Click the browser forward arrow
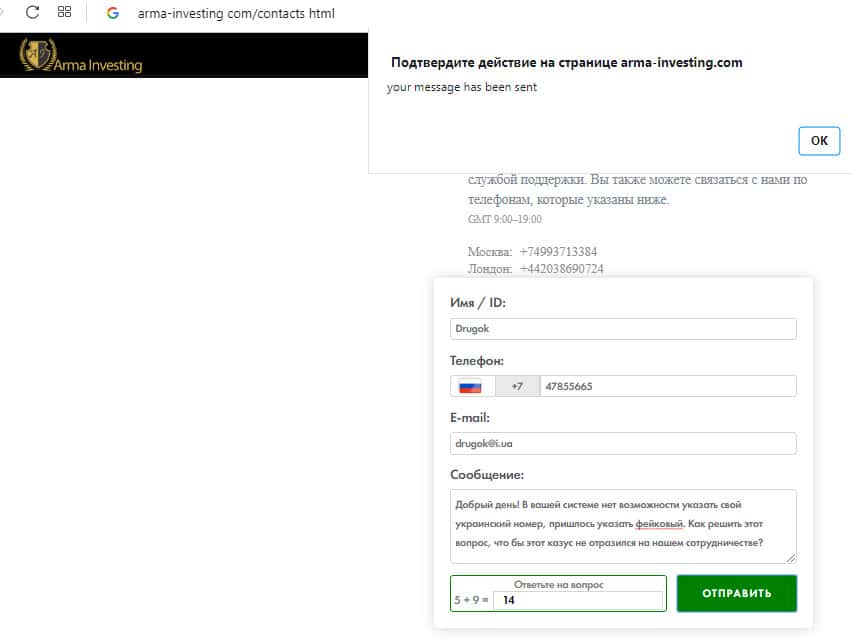The width and height of the screenshot is (851, 641). 4,13
